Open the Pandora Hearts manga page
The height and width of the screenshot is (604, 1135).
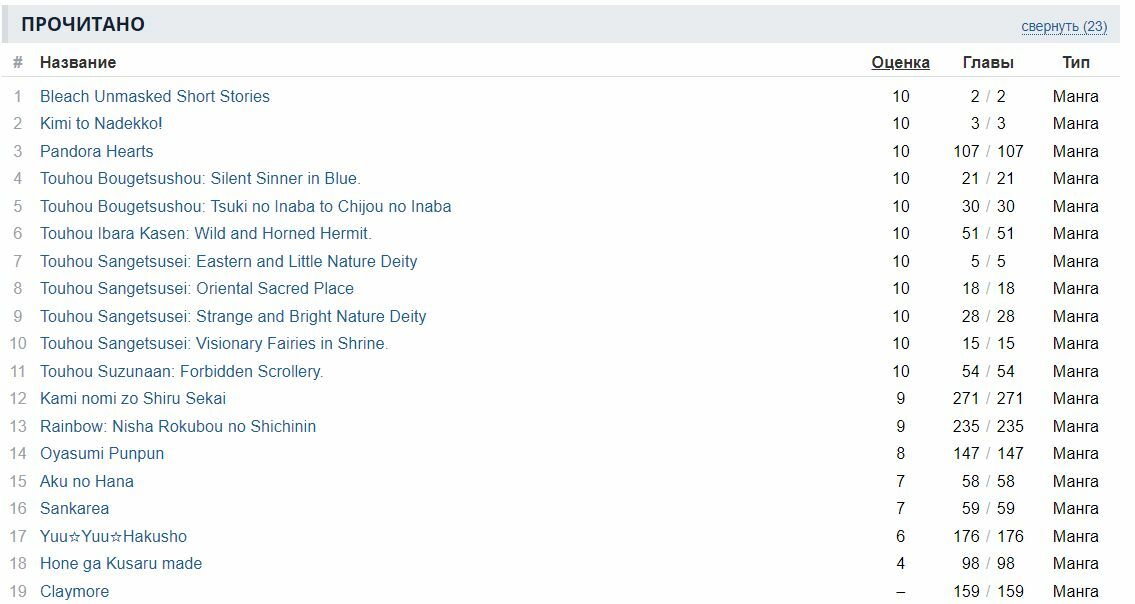coord(96,151)
